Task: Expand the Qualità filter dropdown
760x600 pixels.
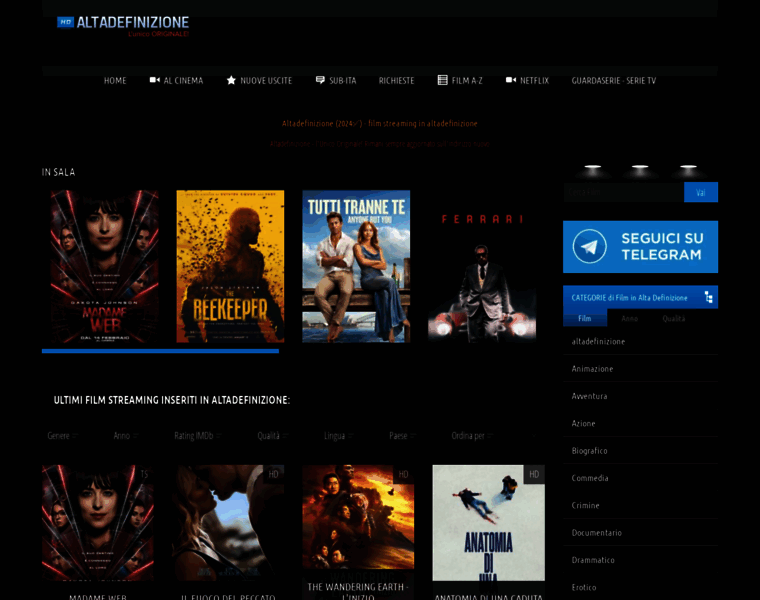Action: click(x=273, y=436)
